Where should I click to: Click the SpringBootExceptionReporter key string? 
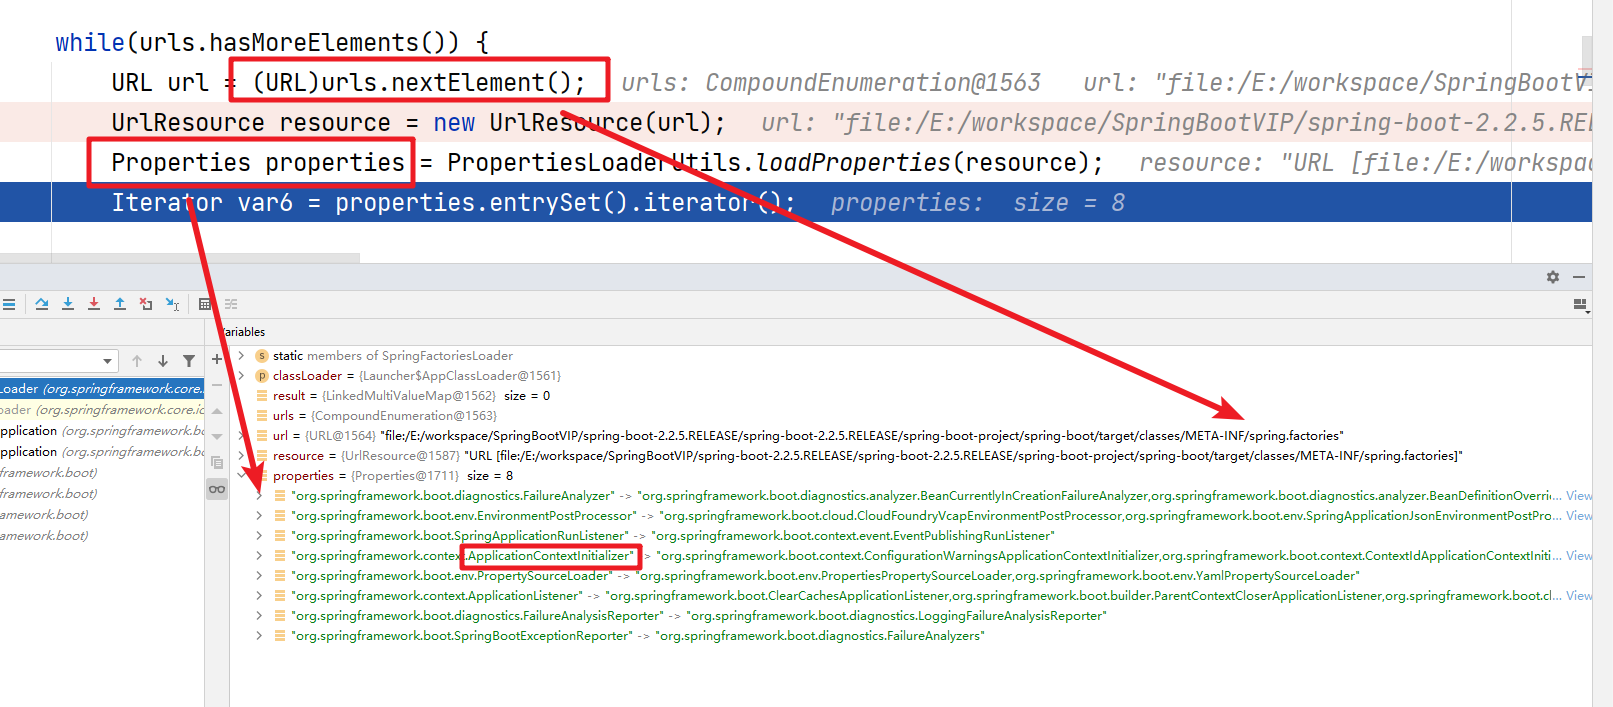click(x=462, y=635)
